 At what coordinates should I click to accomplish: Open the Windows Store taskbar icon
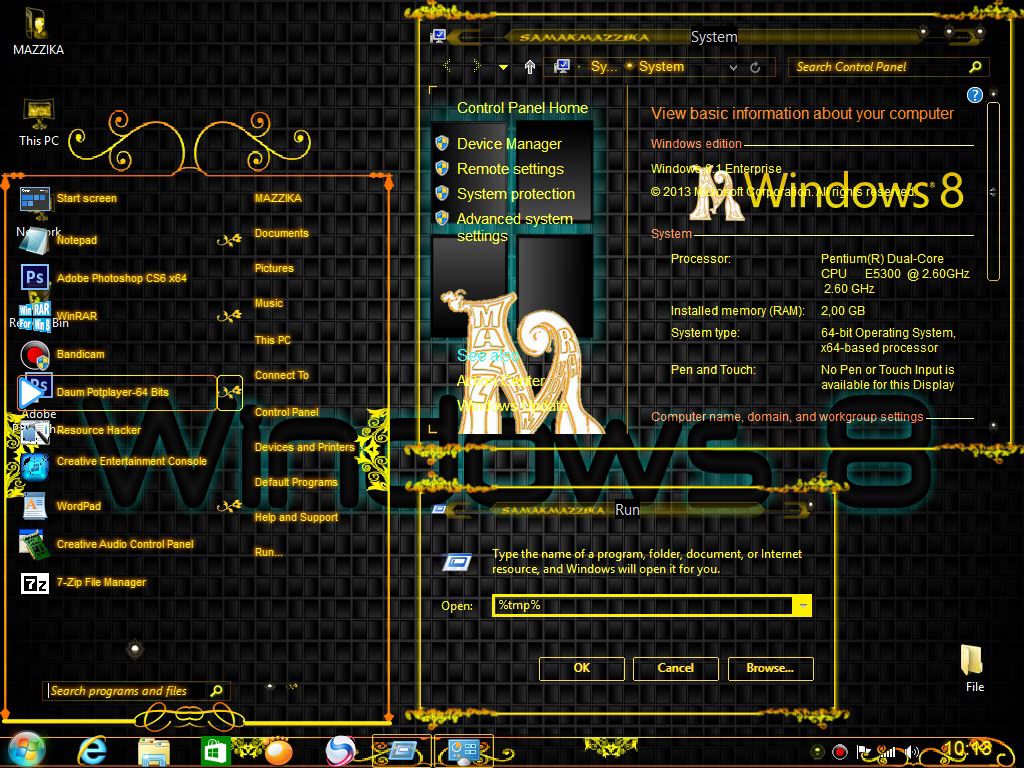216,752
